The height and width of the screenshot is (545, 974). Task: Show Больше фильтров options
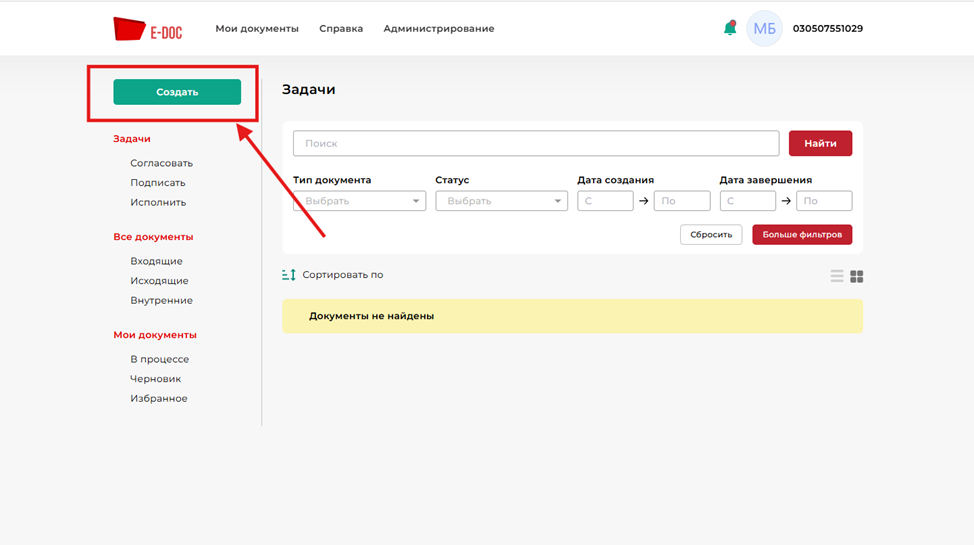tap(802, 235)
